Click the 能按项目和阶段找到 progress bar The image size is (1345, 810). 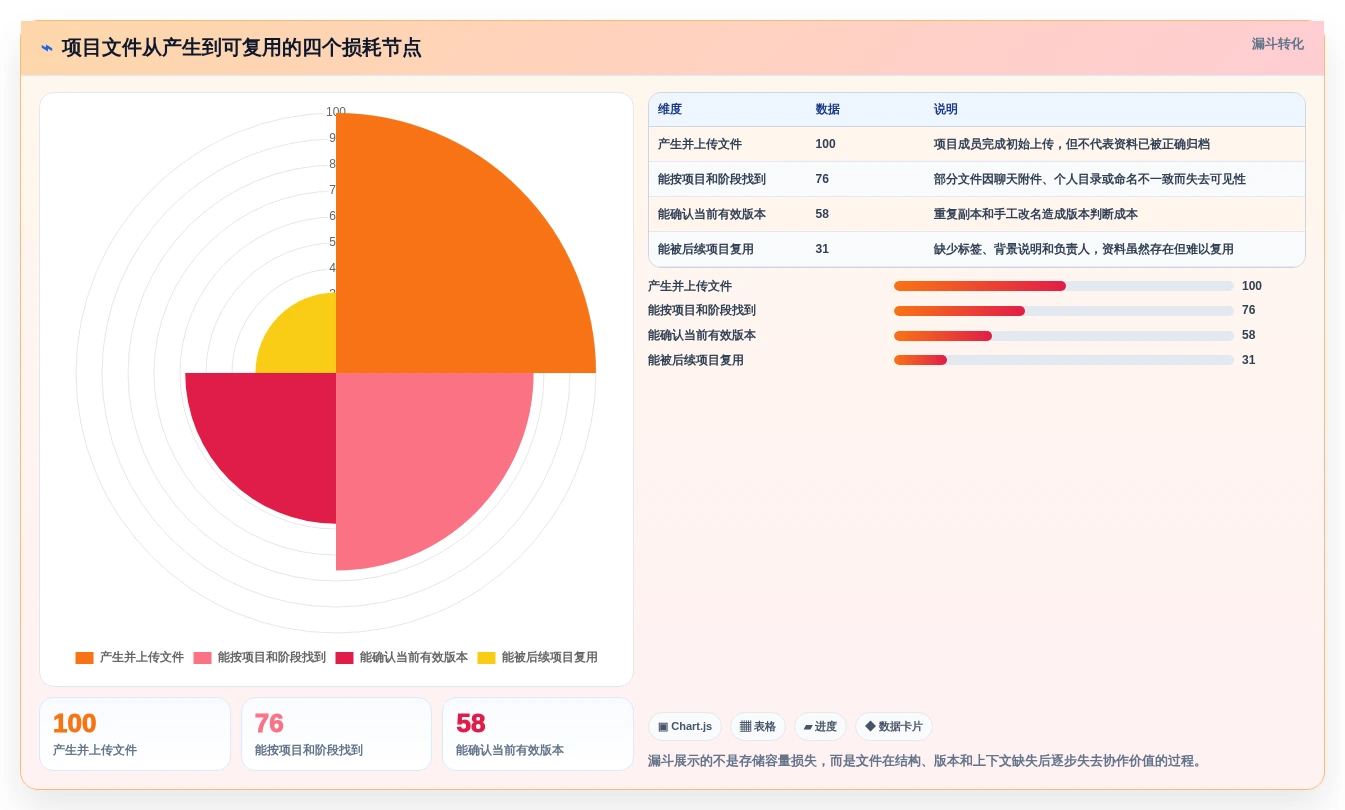point(1064,311)
